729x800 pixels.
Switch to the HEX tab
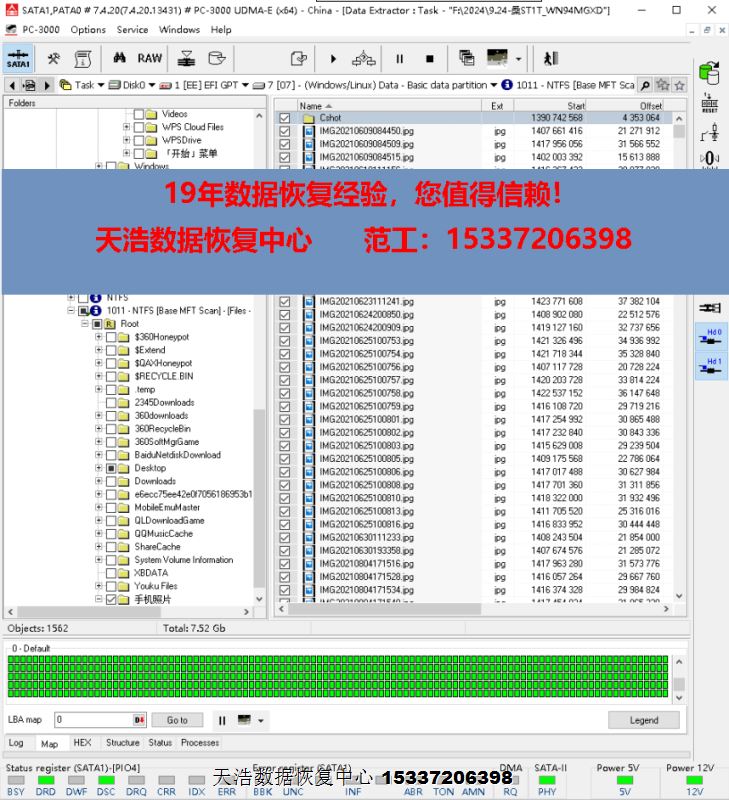tap(82, 743)
